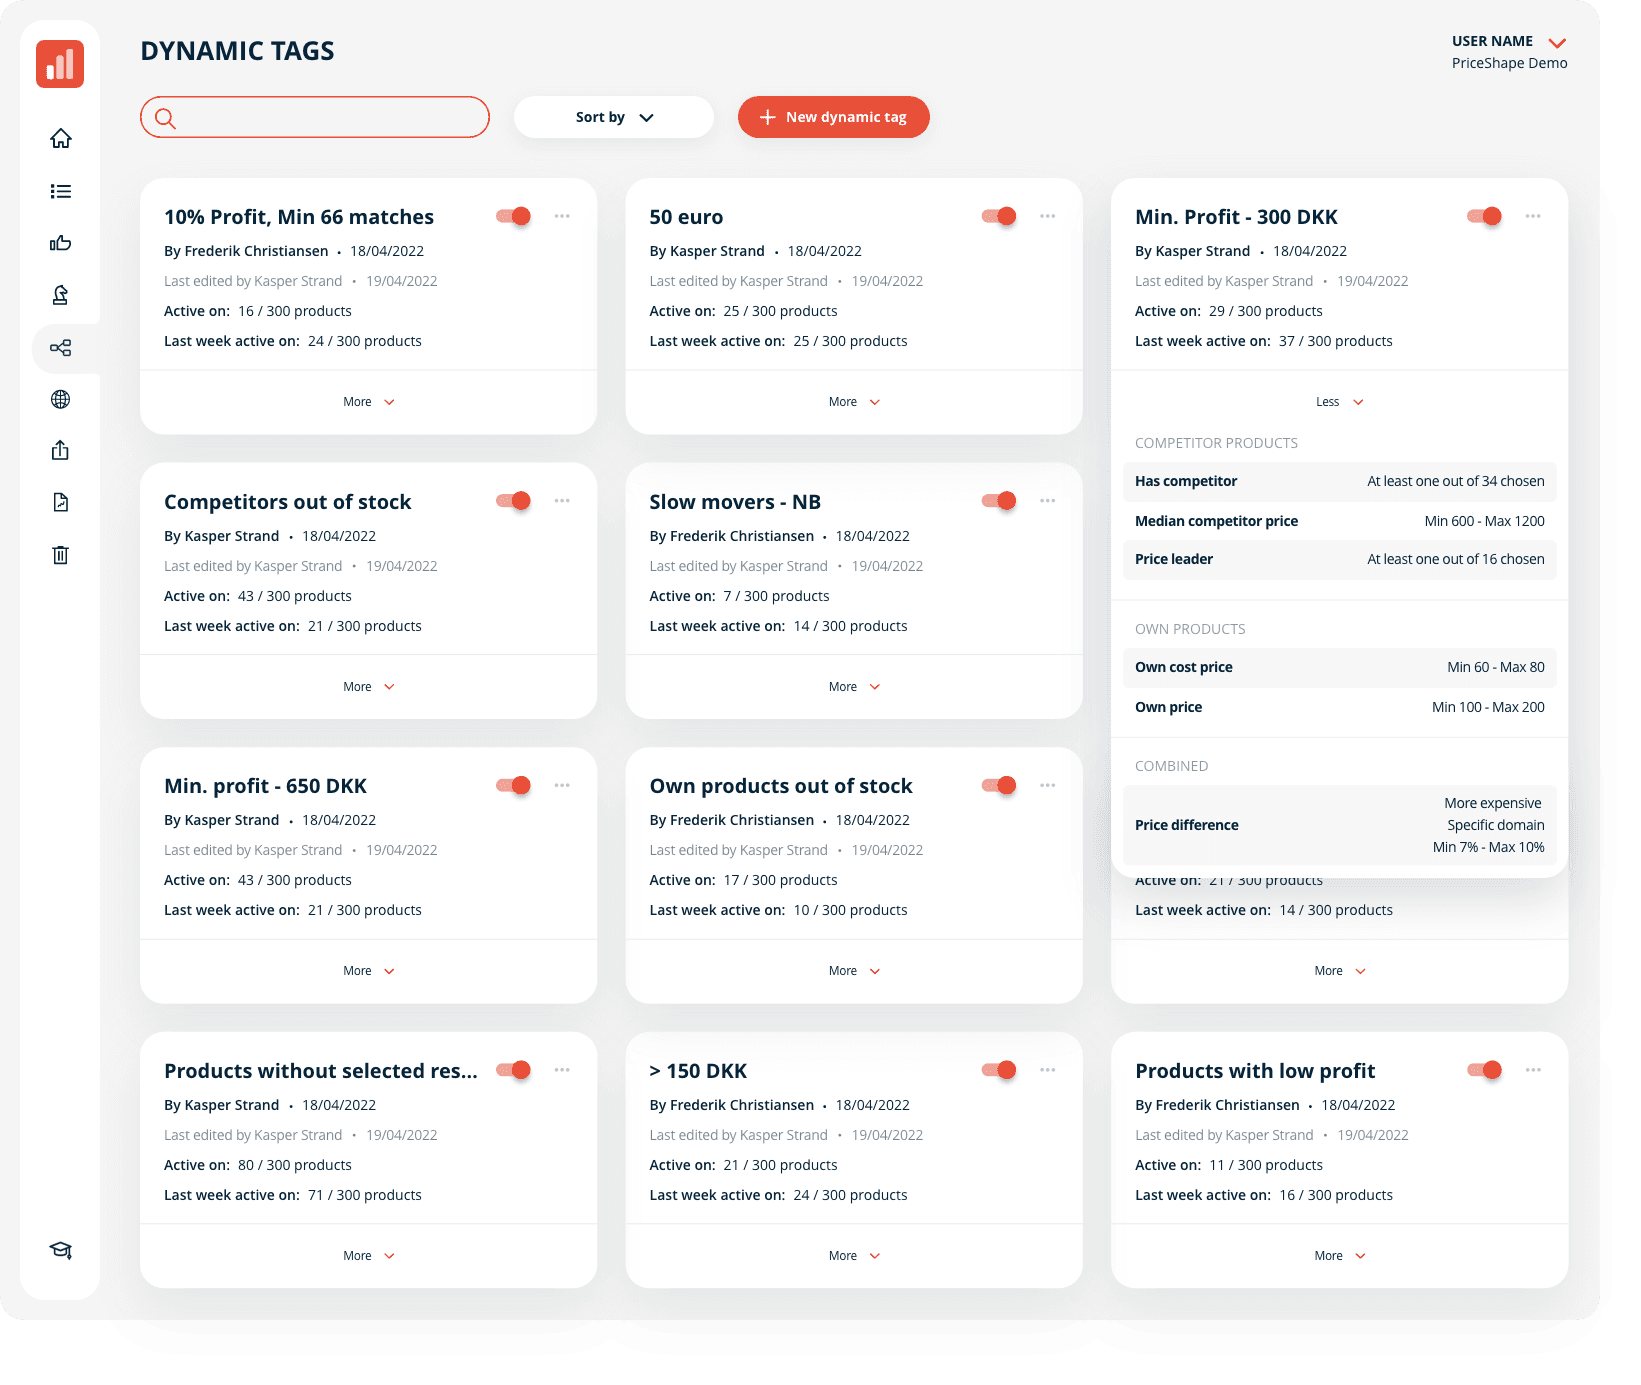Expand More on > 150 DKK card
1641x1385 pixels.
(854, 1256)
